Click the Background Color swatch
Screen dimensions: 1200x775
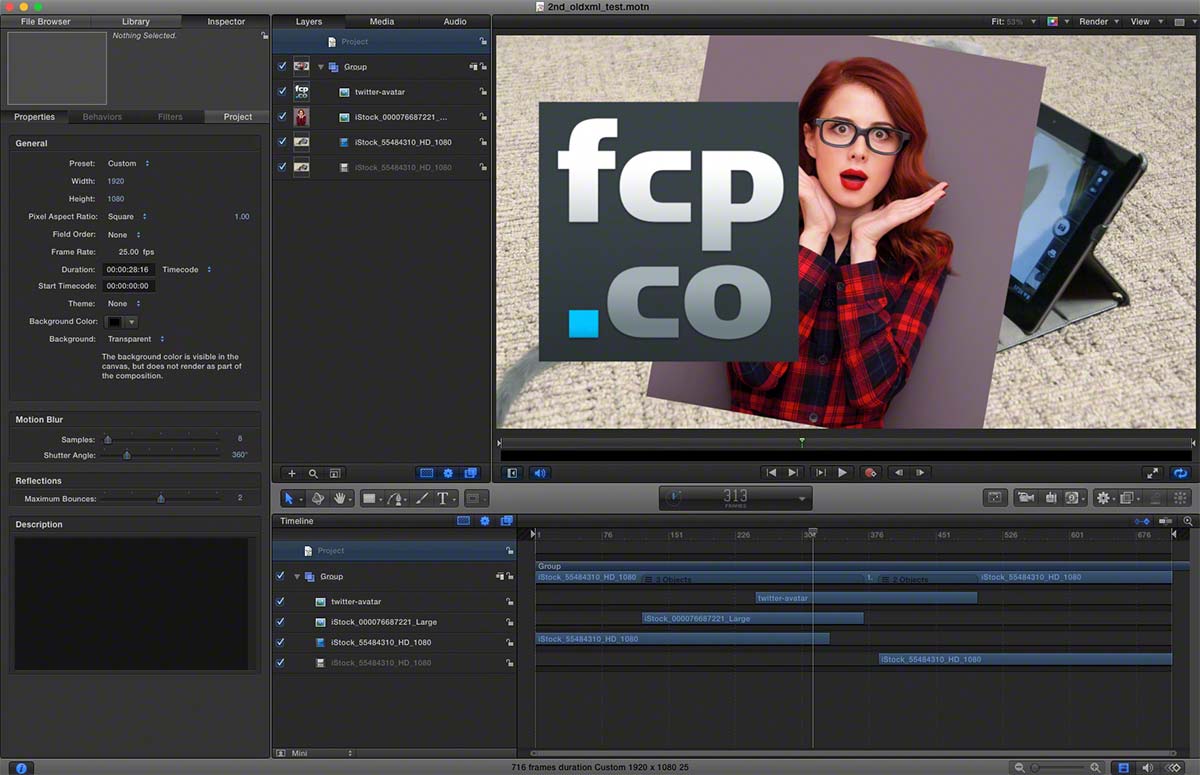(x=115, y=322)
